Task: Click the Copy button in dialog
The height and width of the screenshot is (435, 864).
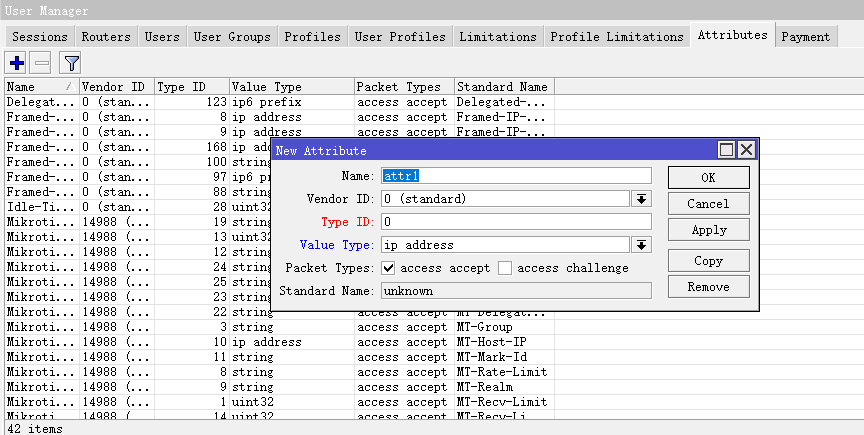Action: click(708, 261)
